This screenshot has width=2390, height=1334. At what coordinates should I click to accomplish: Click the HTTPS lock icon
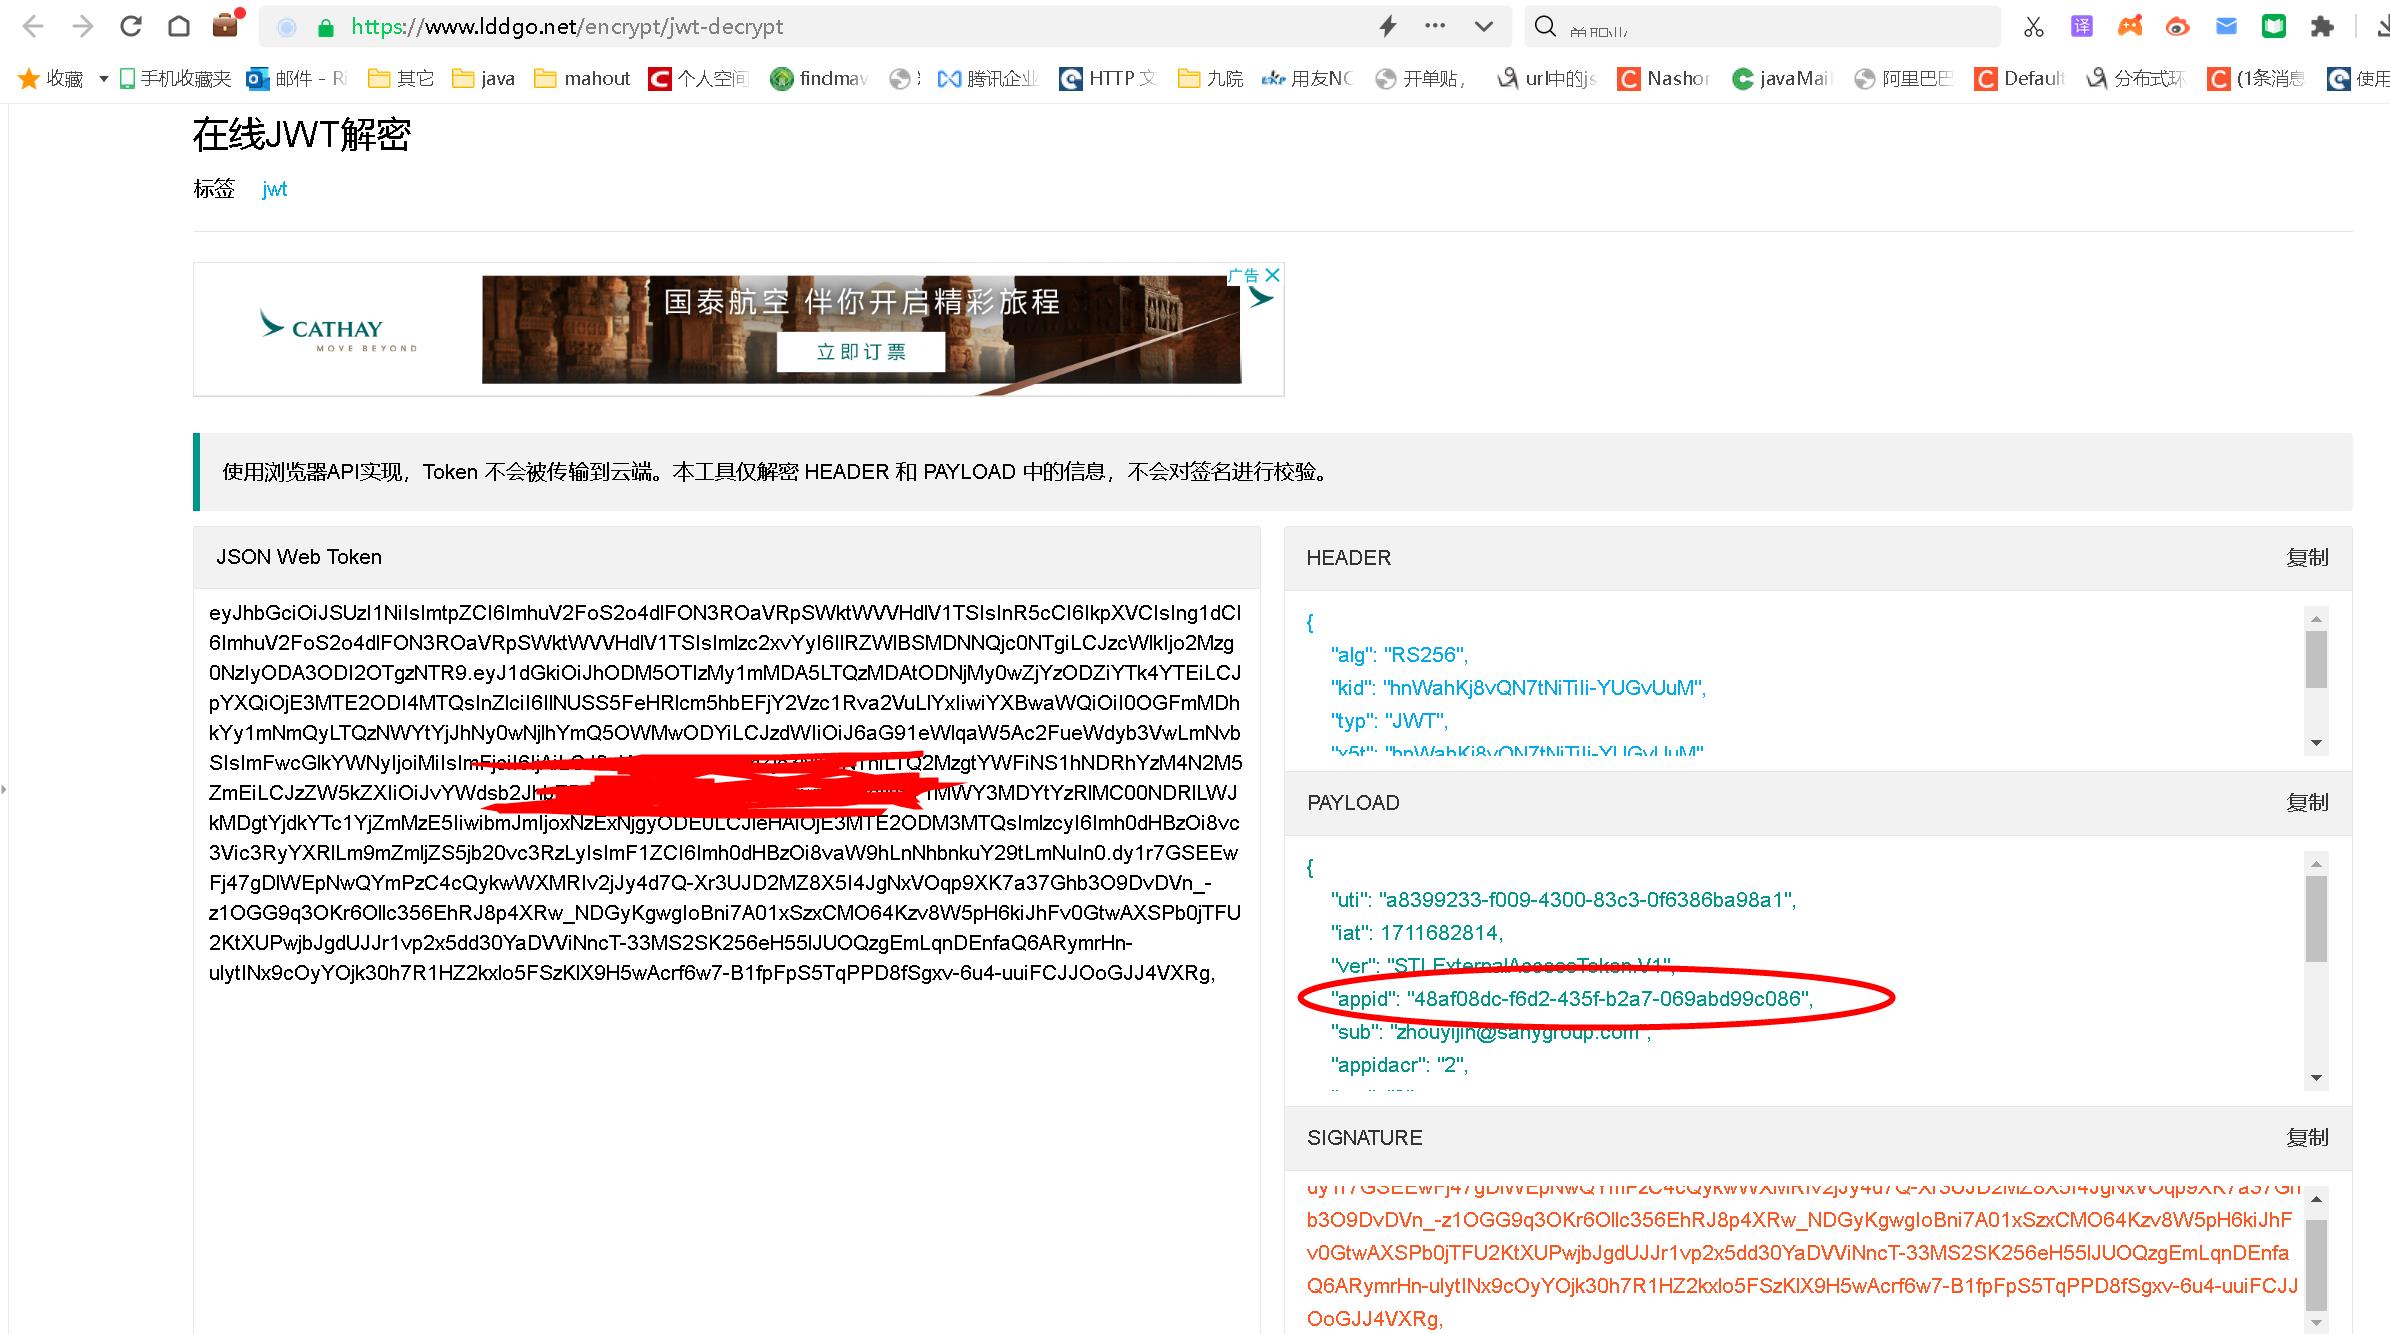click(325, 27)
